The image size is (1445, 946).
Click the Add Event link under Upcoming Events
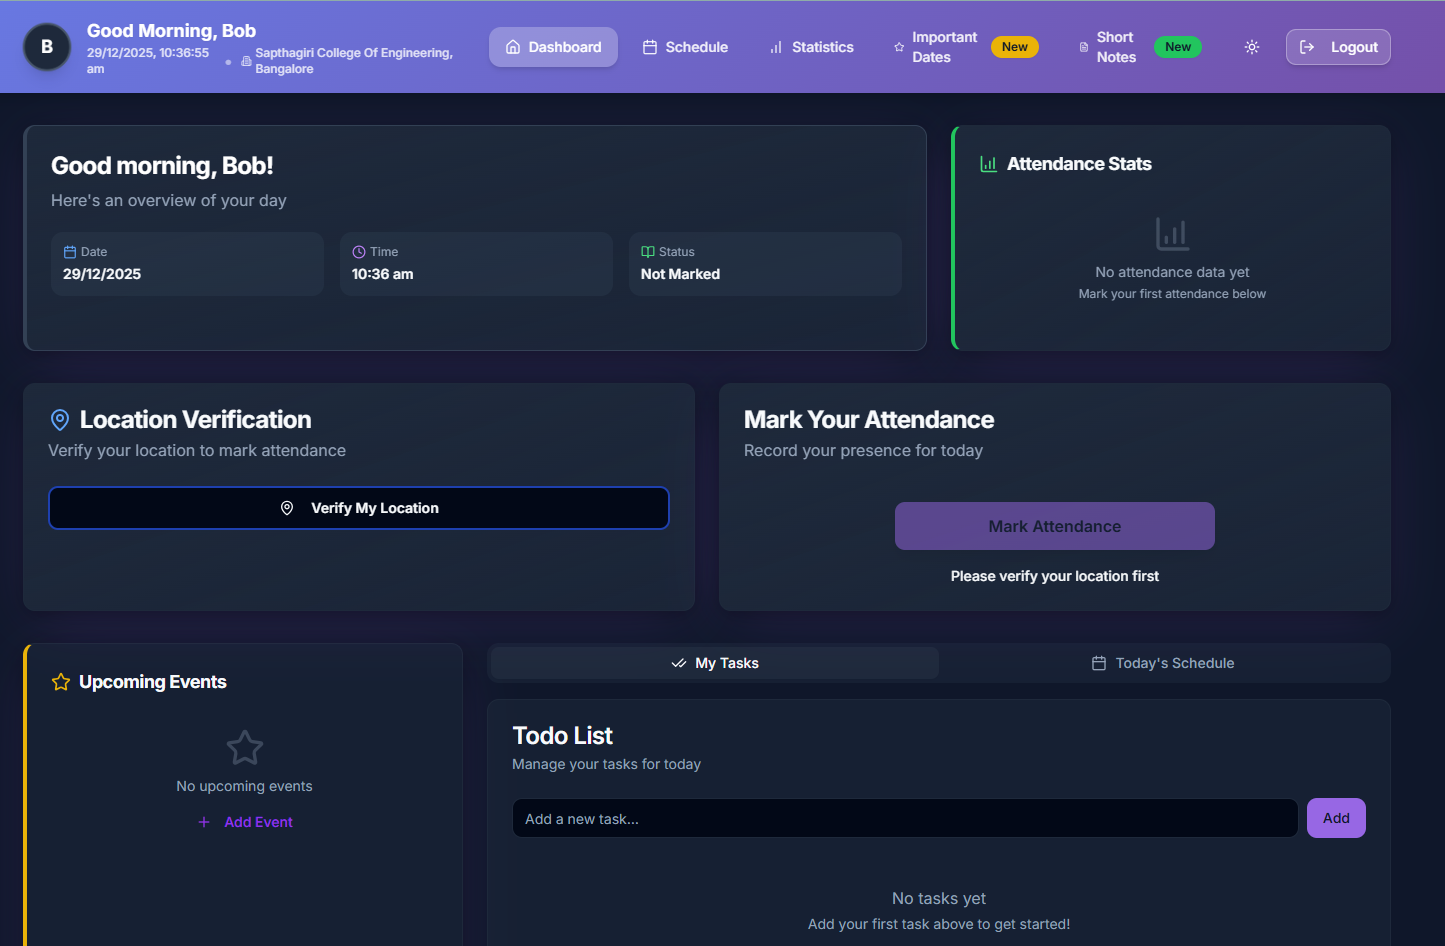245,821
